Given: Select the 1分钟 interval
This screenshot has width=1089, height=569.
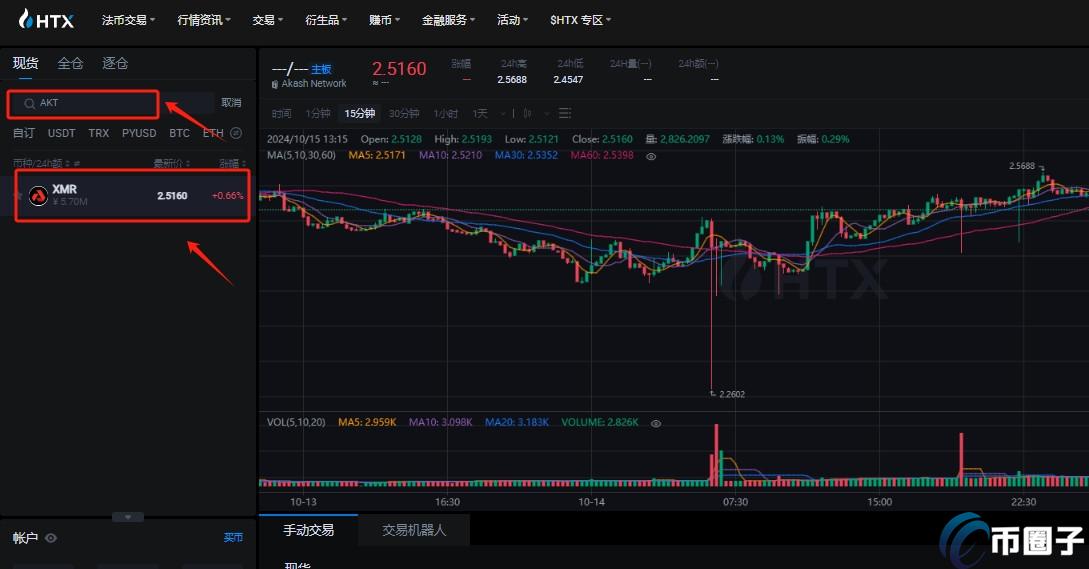Looking at the screenshot, I should click(x=317, y=113).
